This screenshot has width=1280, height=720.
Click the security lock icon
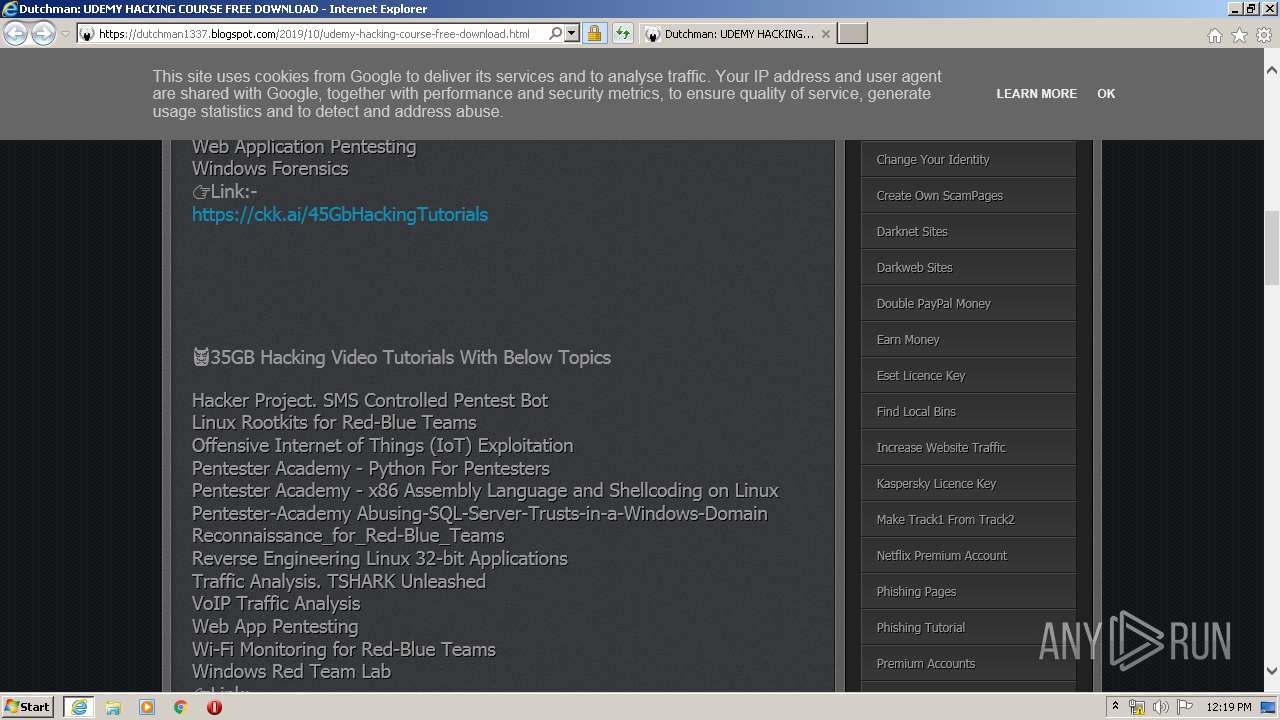click(x=594, y=34)
